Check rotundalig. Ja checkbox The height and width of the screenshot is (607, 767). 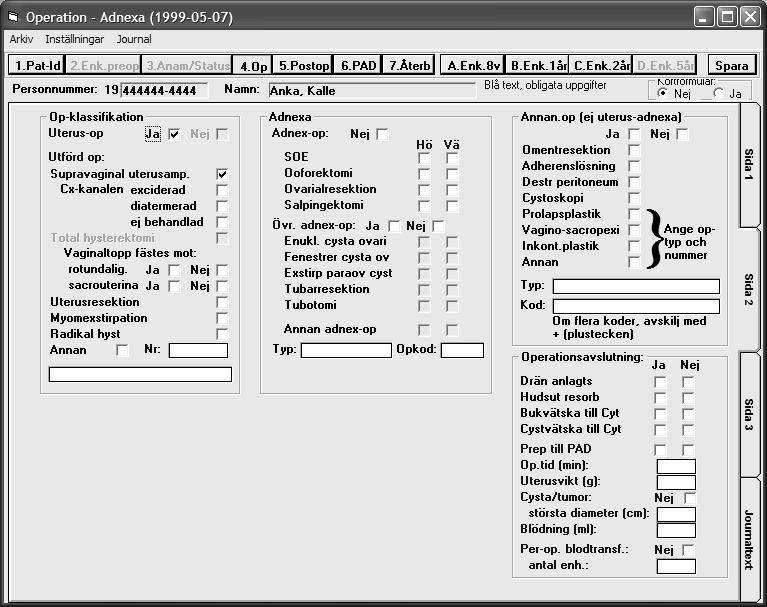click(174, 270)
